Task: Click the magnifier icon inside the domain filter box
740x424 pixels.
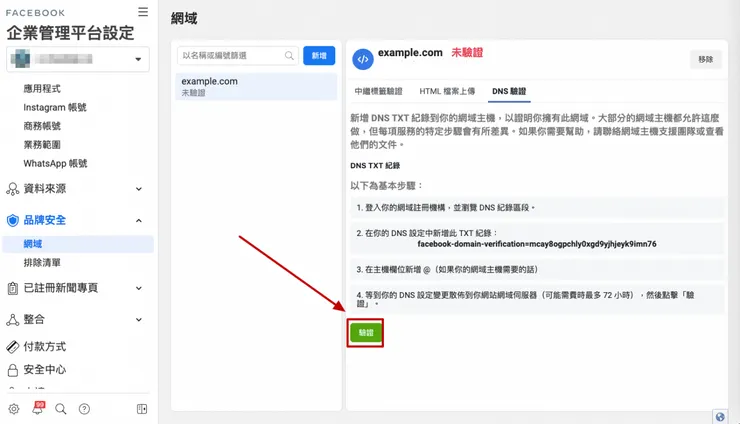Action: tap(289, 56)
